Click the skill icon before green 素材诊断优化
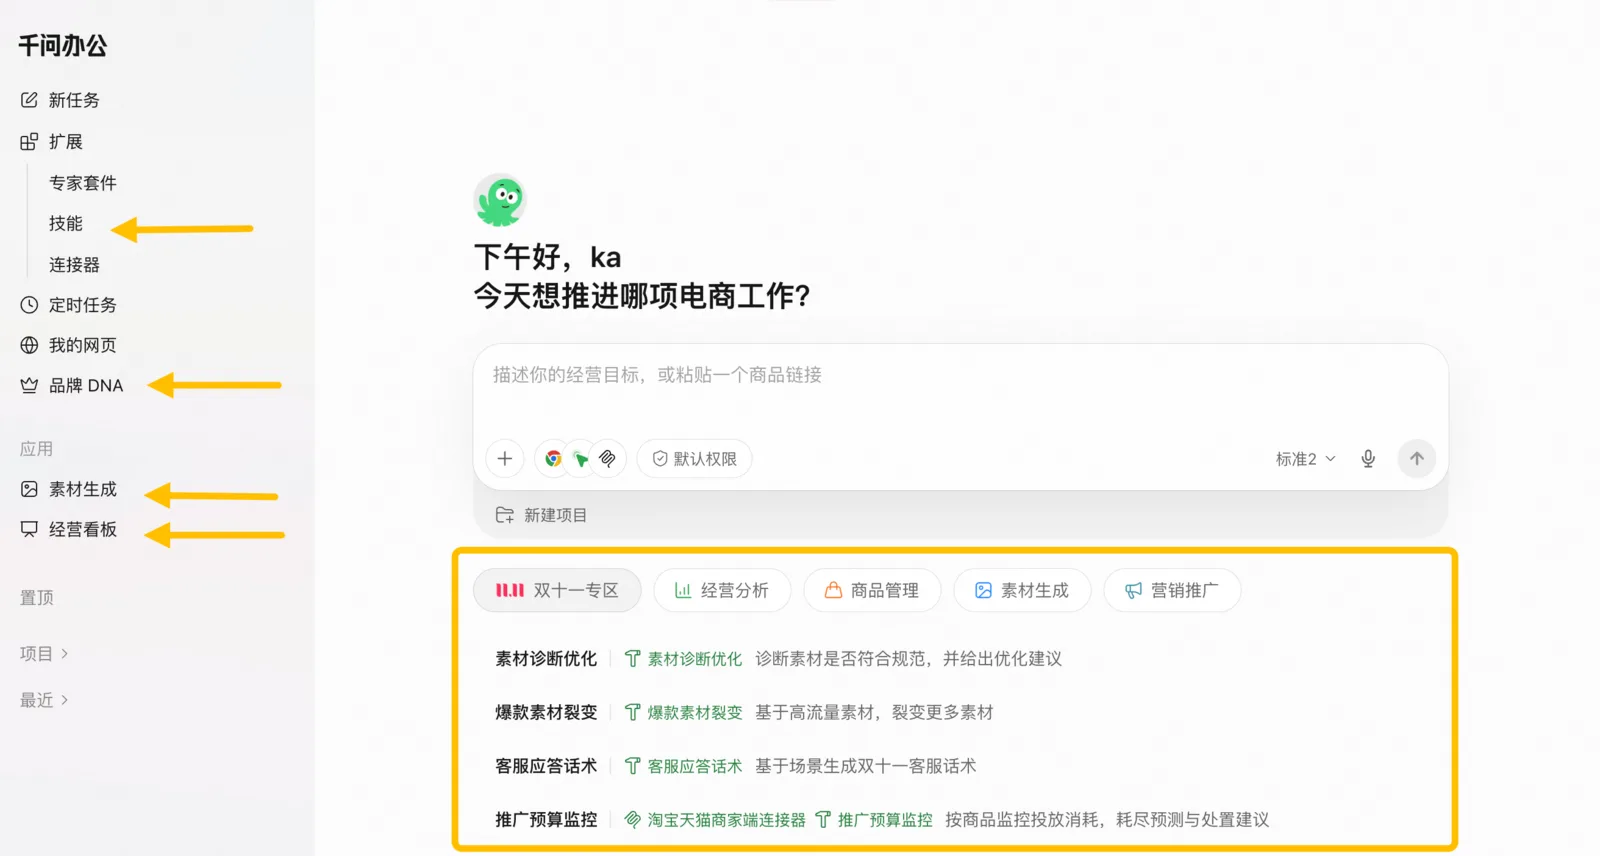Image resolution: width=1600 pixels, height=856 pixels. point(632,658)
